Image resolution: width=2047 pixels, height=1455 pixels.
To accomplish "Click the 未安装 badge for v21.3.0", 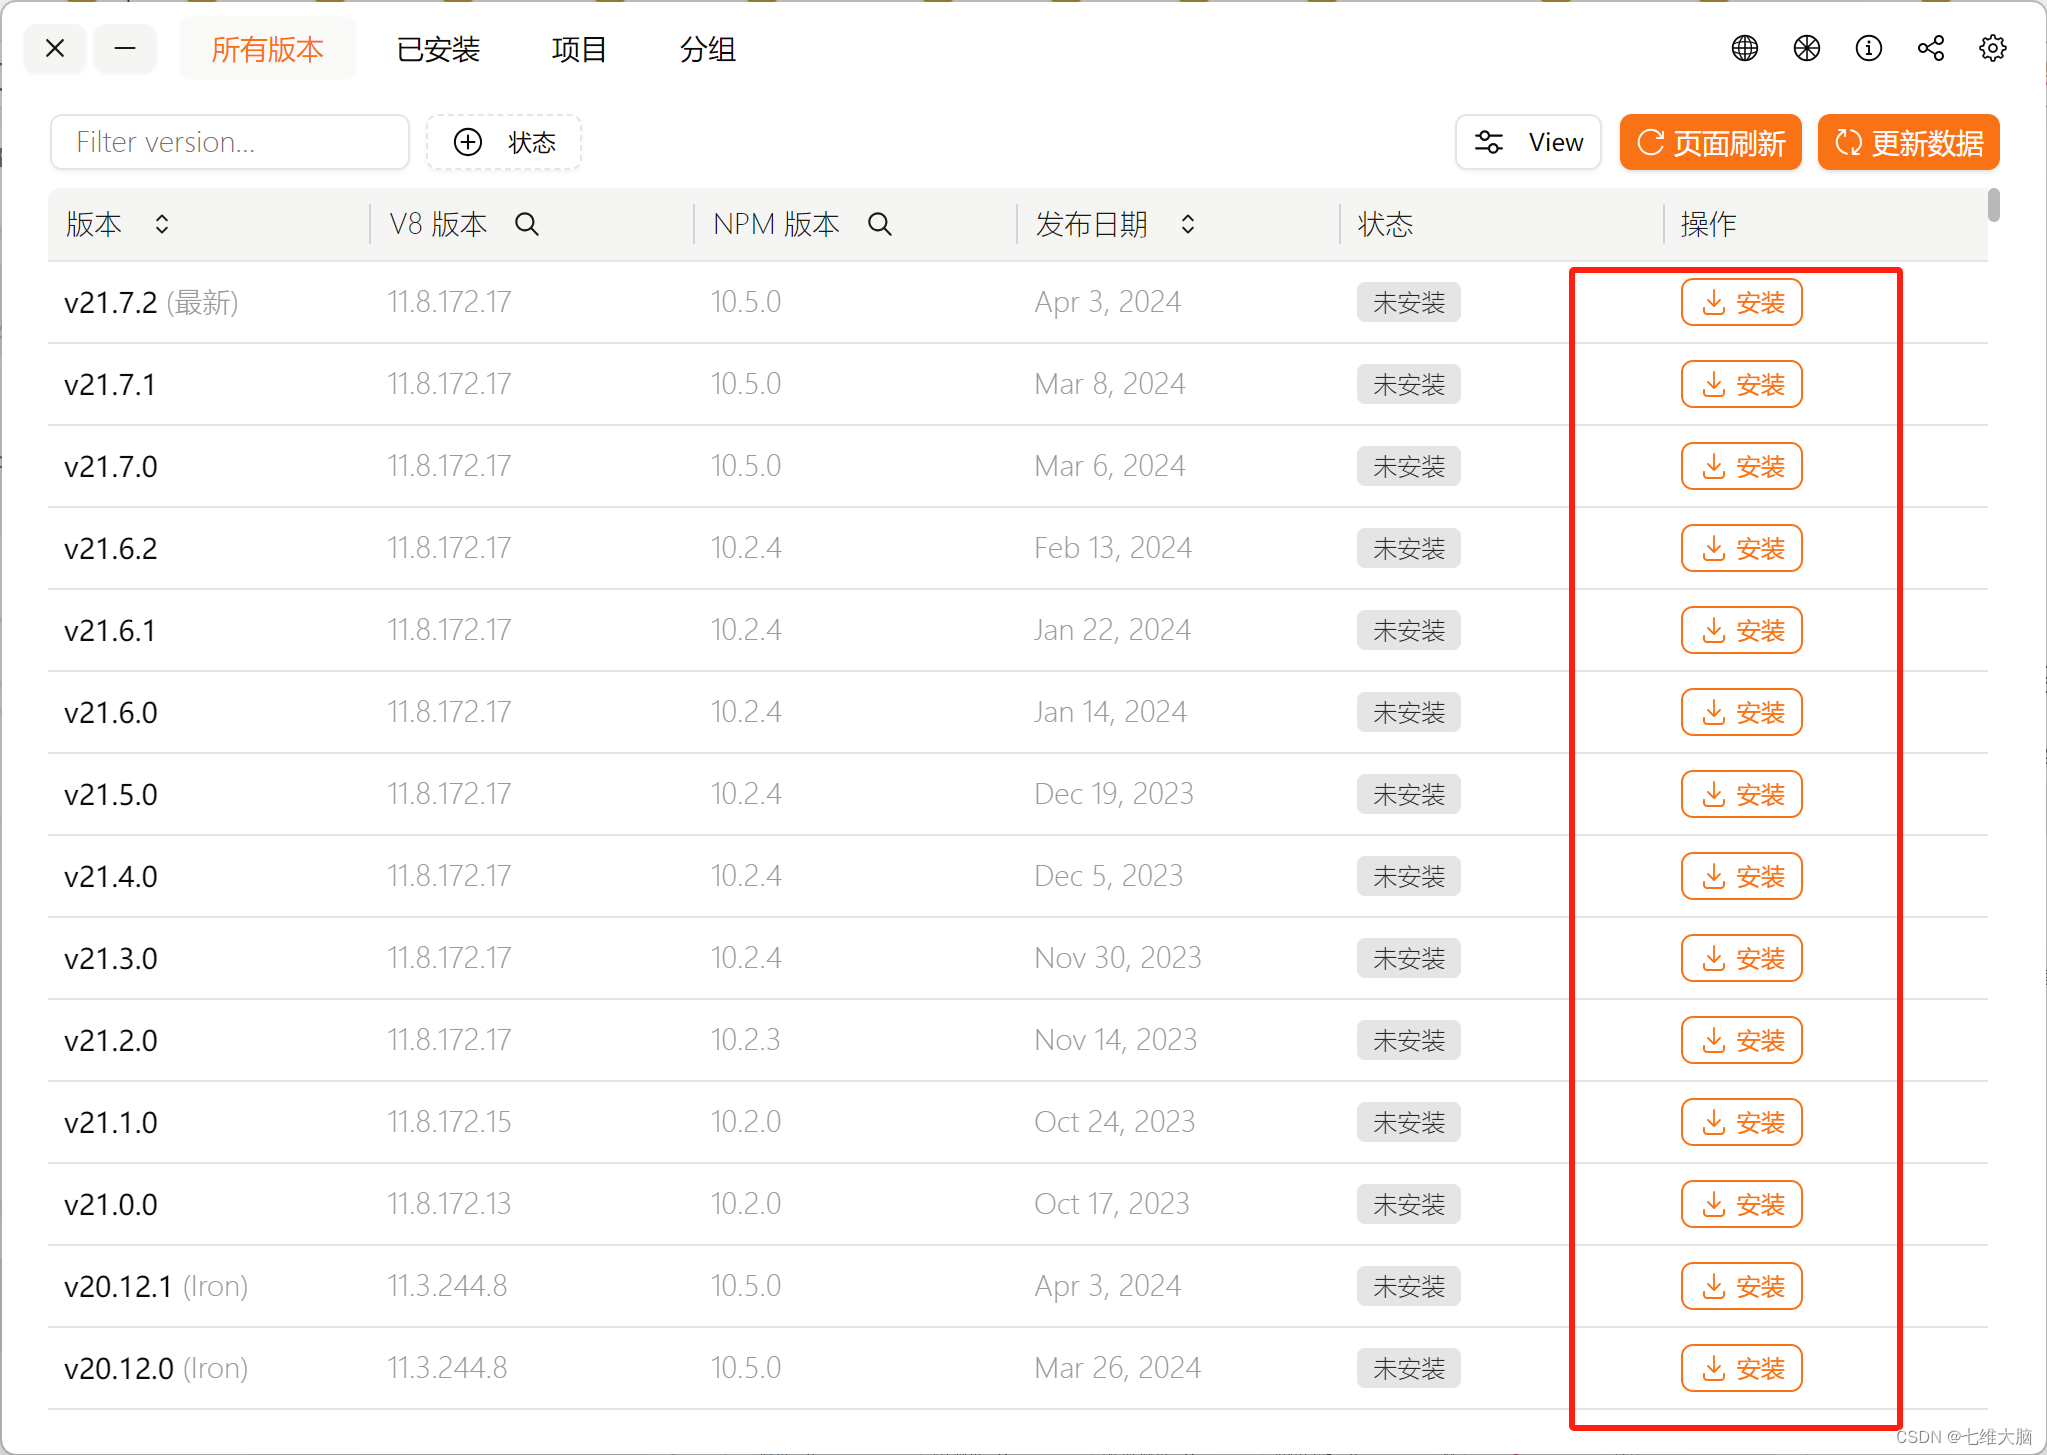I will pos(1409,958).
